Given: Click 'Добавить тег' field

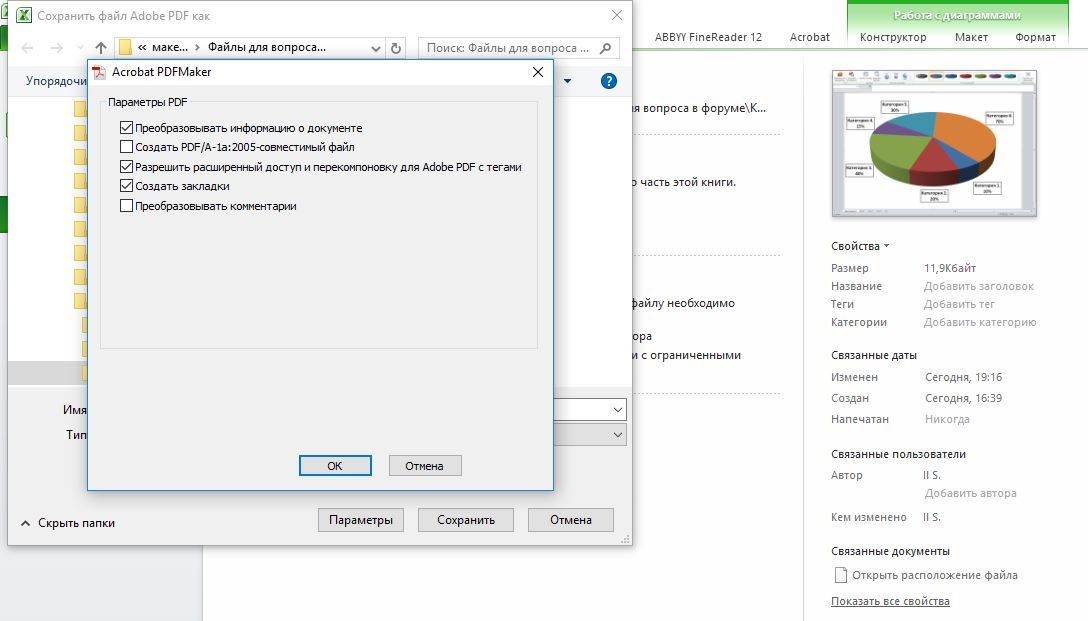Looking at the screenshot, I should click(959, 304).
